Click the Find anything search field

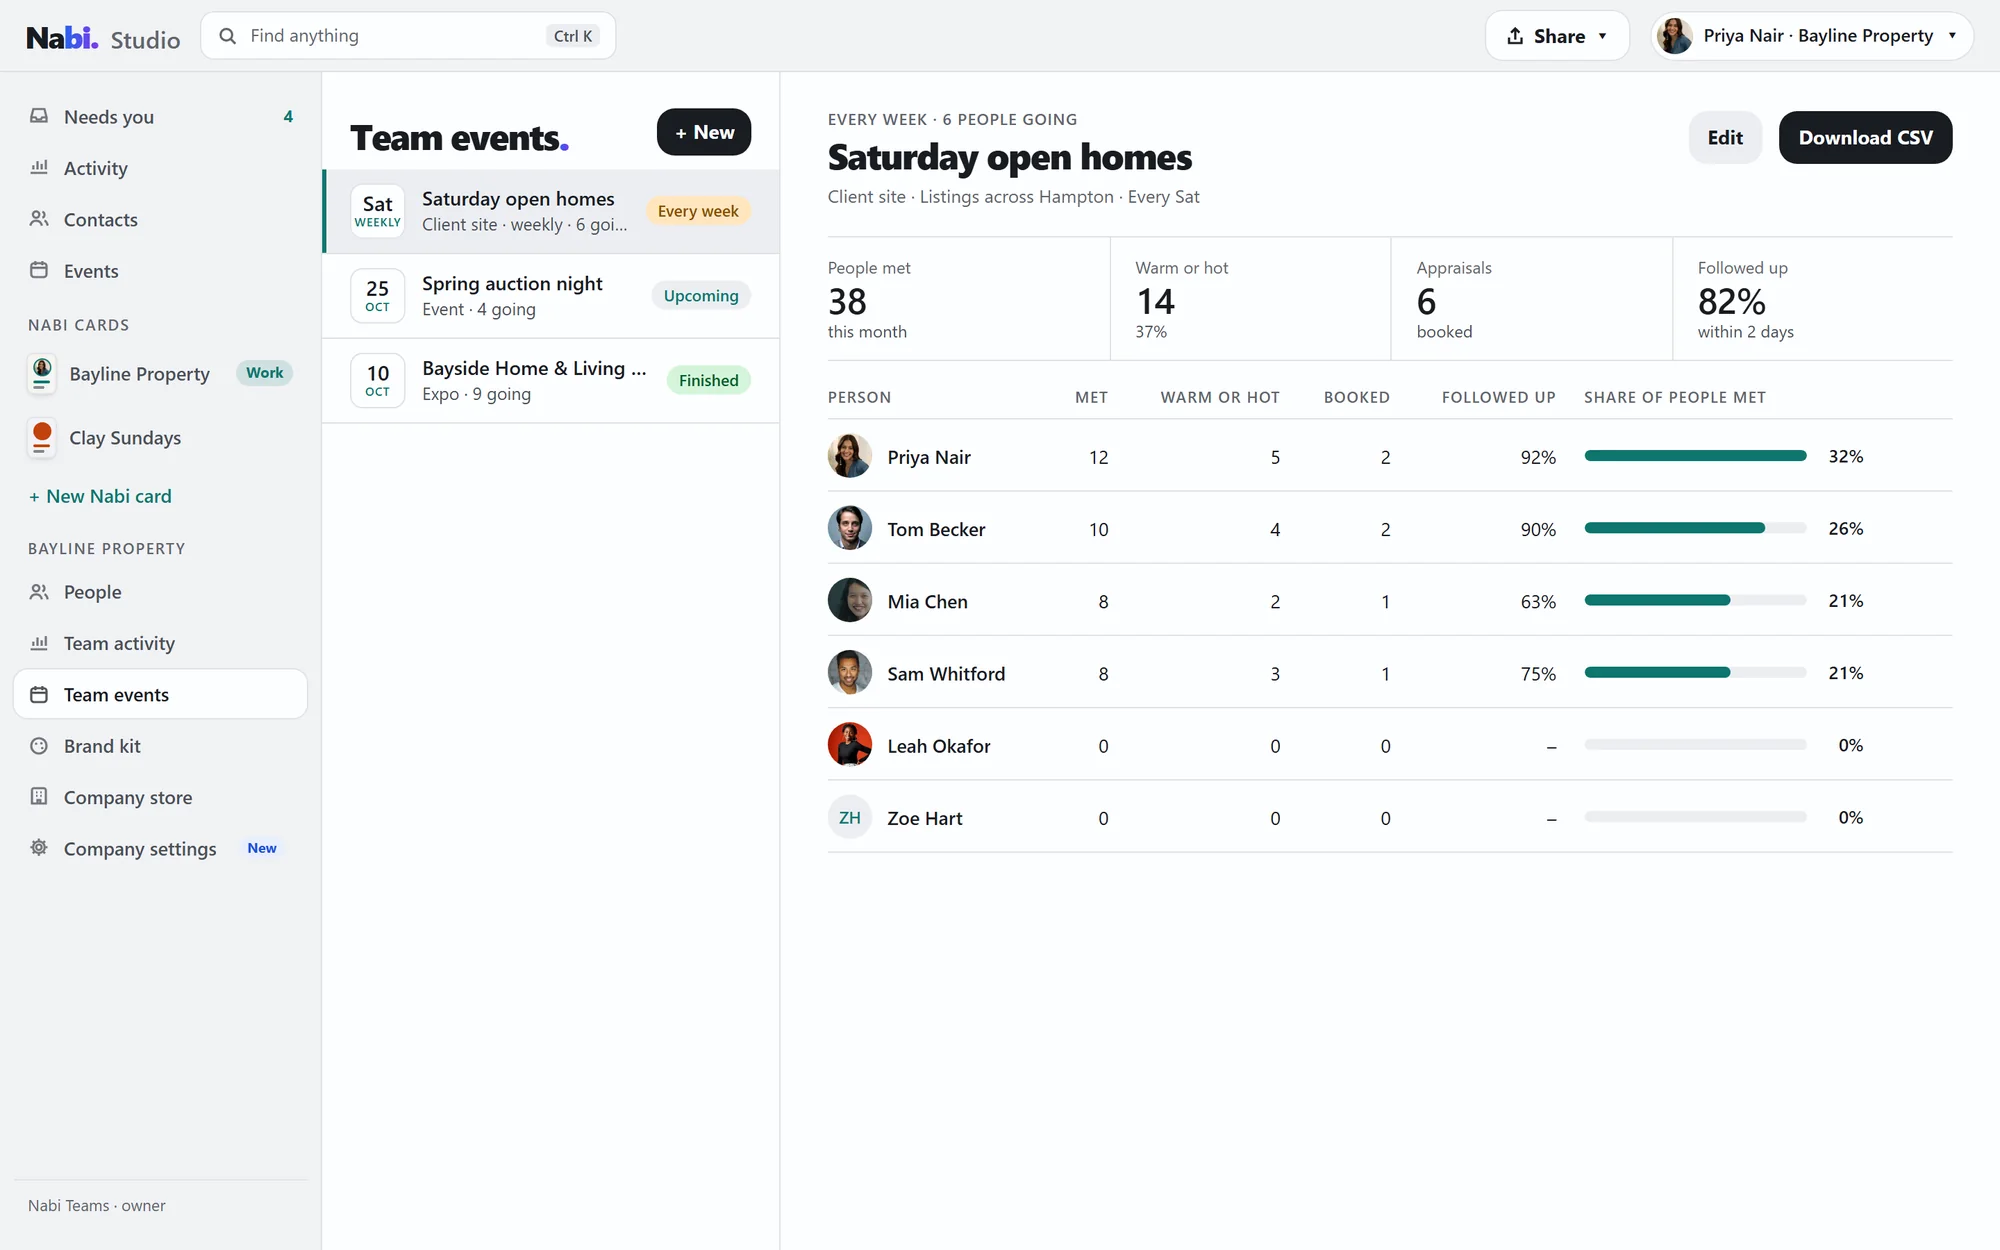(x=408, y=36)
